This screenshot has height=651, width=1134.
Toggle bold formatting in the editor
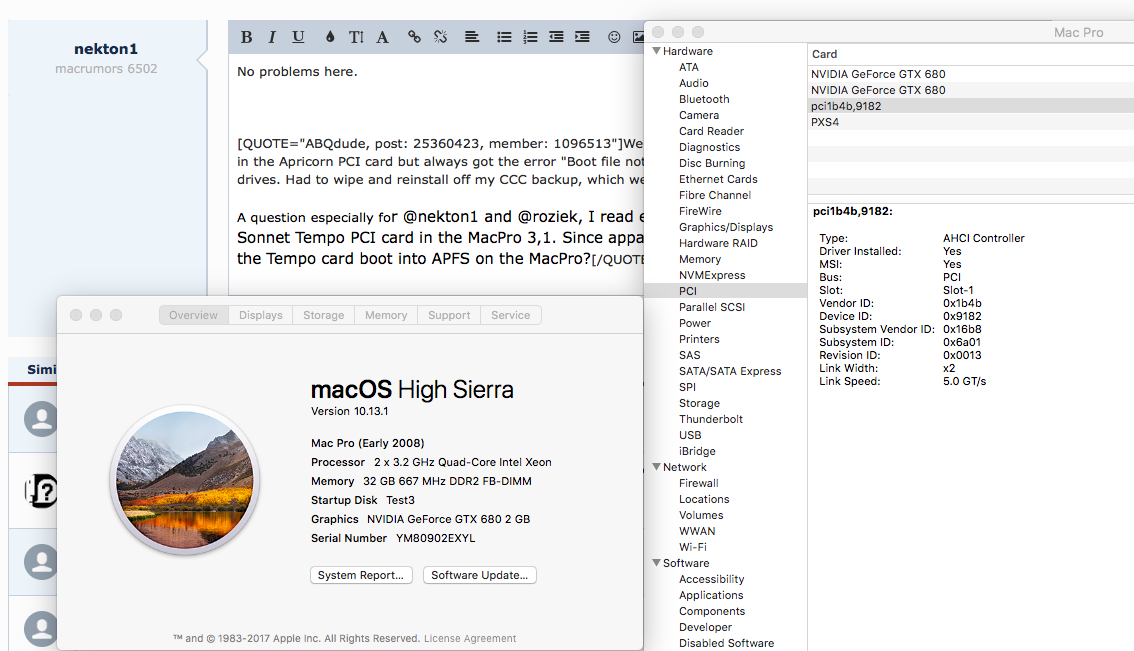(247, 37)
